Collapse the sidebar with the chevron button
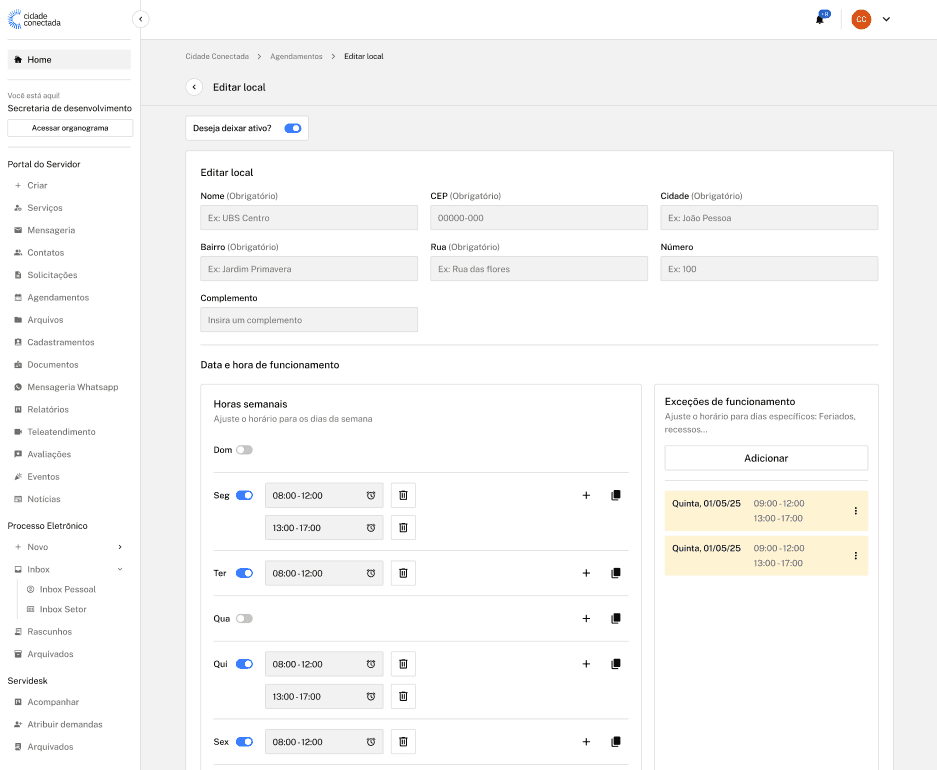Viewport: 937px width, 770px height. click(x=140, y=19)
